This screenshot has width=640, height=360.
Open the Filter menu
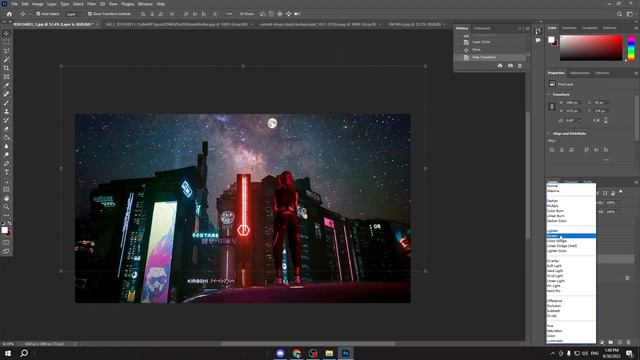tap(91, 4)
